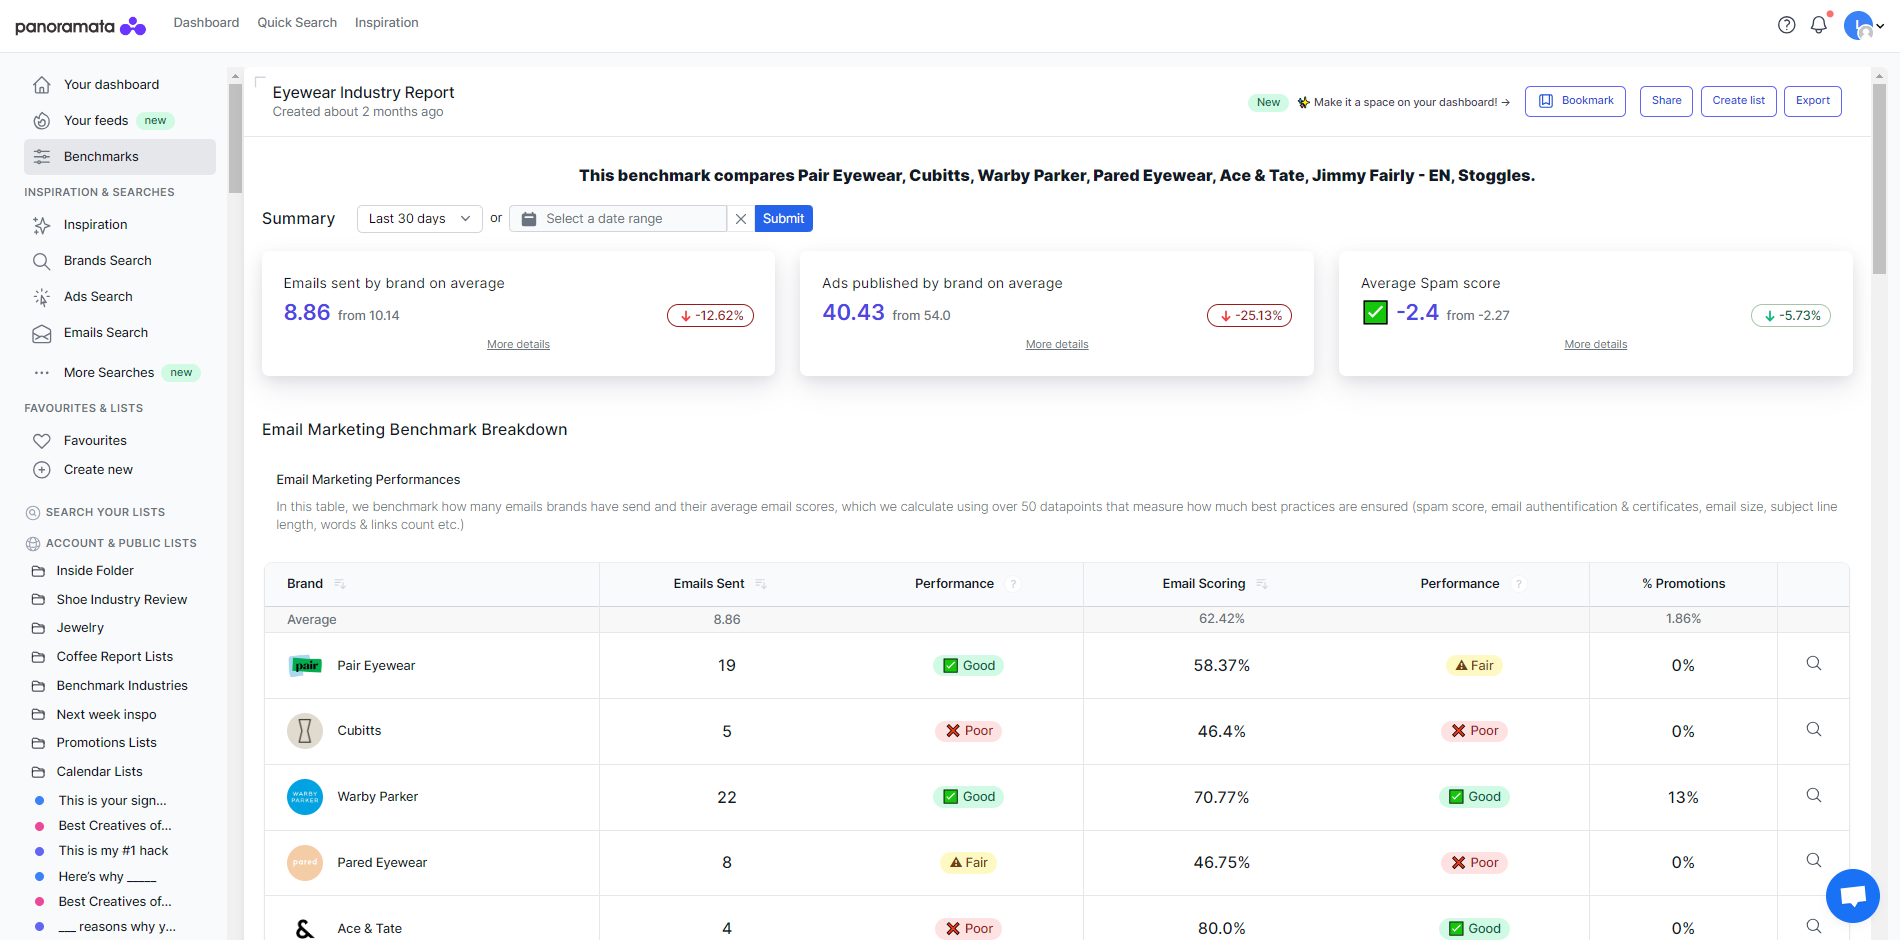
Task: Click the Ace & Tate row magnifier icon
Action: click(x=1814, y=927)
